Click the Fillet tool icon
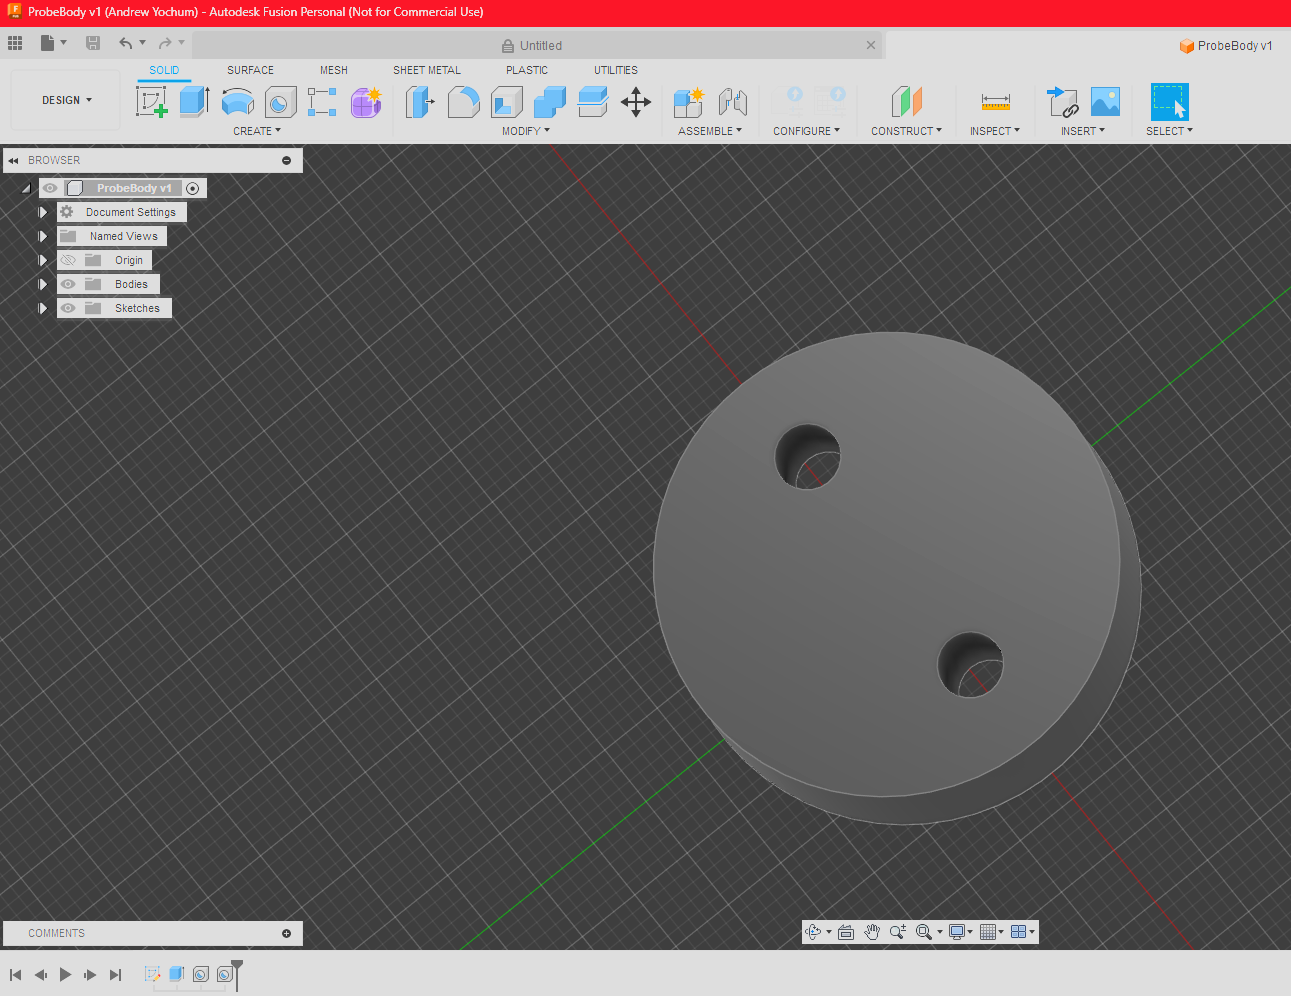 463,102
